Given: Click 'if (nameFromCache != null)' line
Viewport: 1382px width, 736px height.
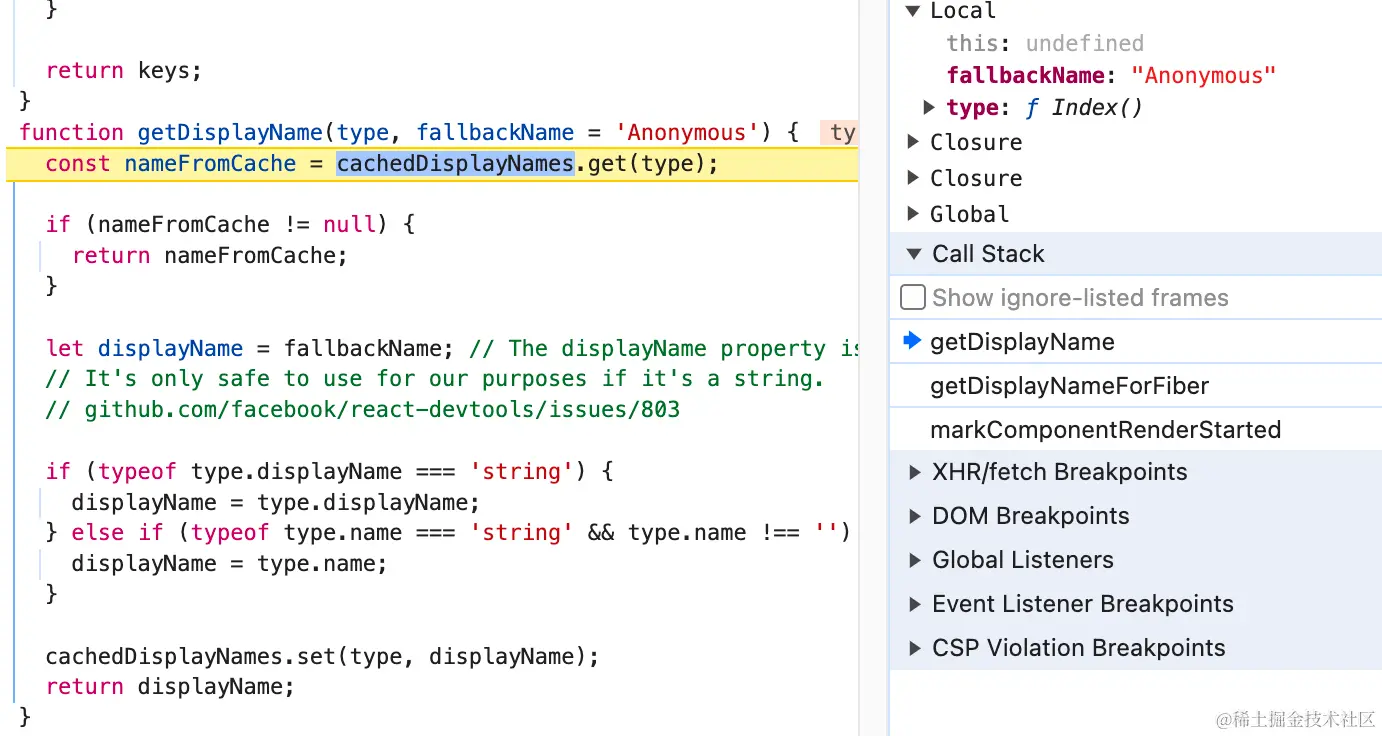Looking at the screenshot, I should pos(230,225).
